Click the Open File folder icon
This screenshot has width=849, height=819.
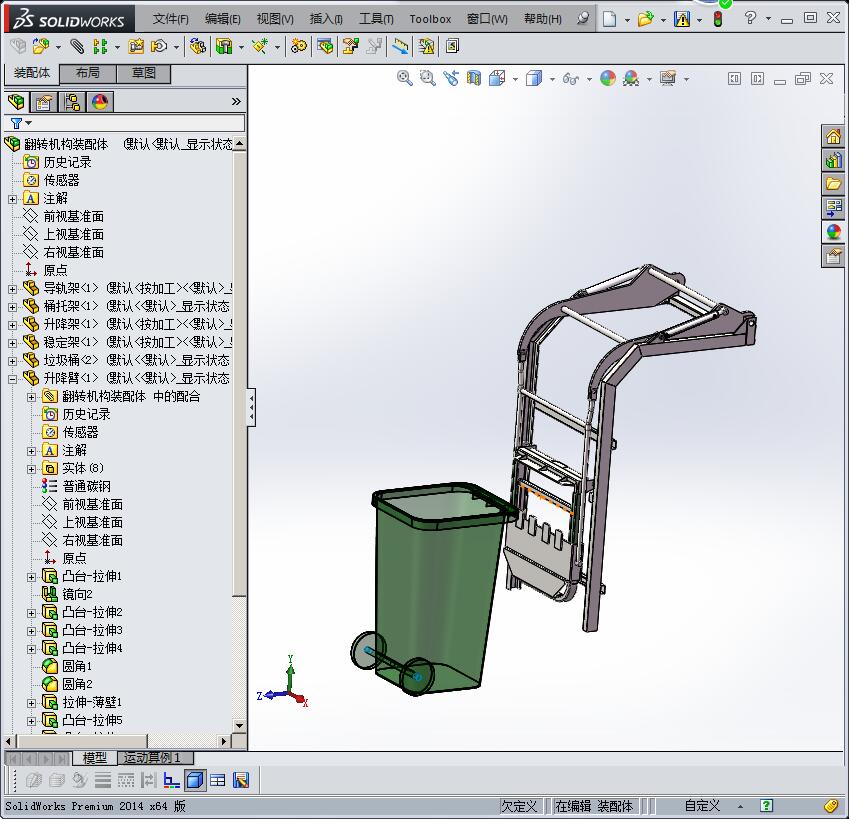(x=645, y=19)
